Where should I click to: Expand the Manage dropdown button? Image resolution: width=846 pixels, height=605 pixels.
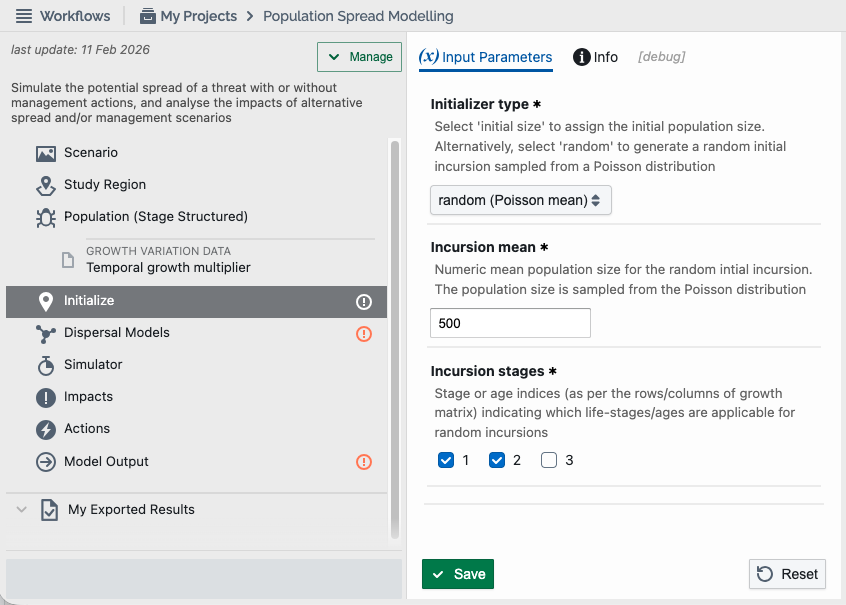[x=359, y=57]
